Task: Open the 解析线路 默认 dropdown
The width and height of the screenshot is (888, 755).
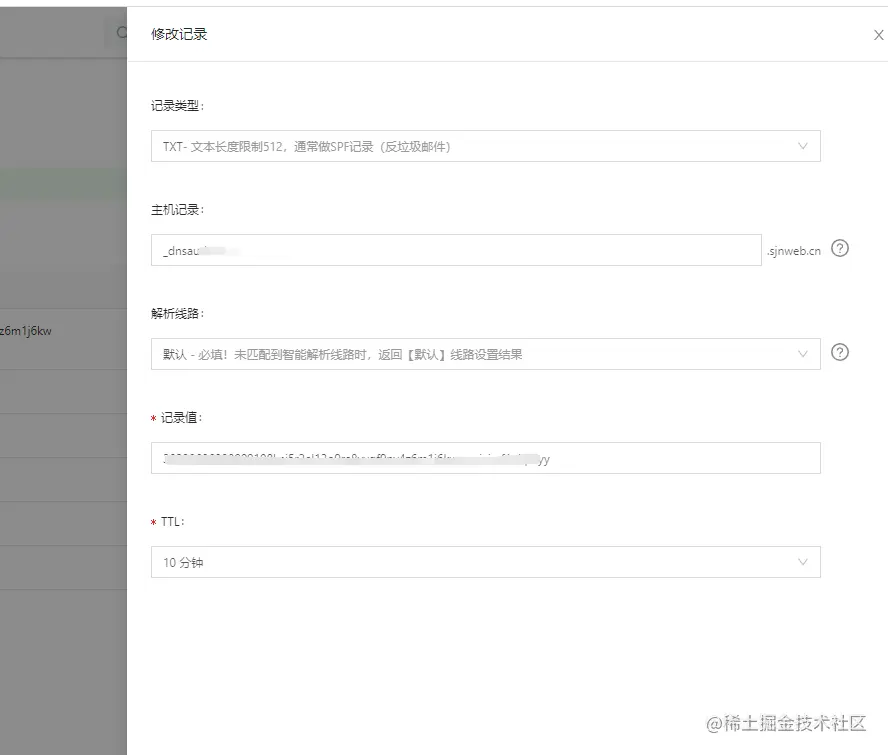Action: point(485,354)
